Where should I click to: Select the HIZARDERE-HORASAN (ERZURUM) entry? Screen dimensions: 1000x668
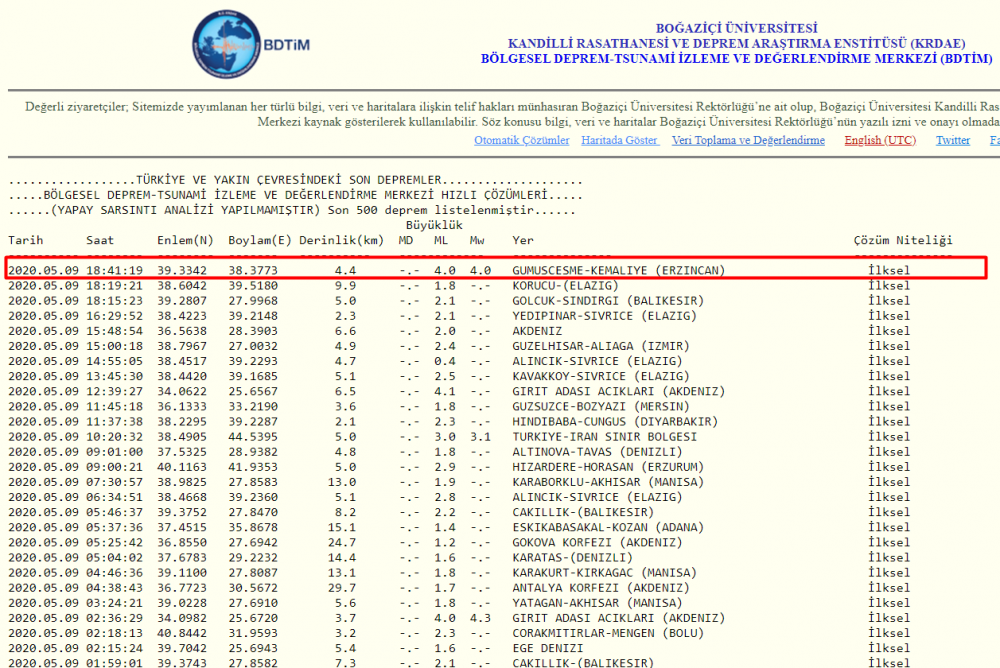point(600,467)
